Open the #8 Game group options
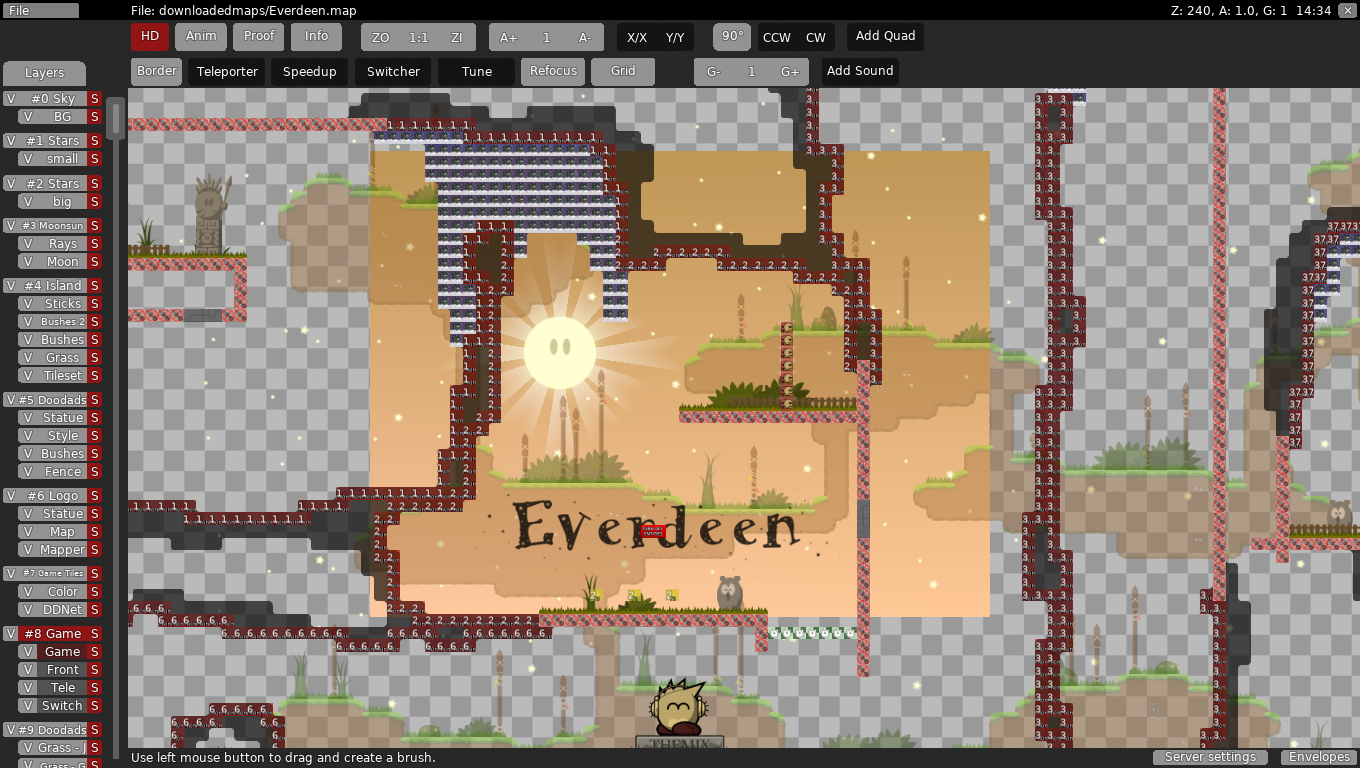This screenshot has height=768, width=1360. pyautogui.click(x=52, y=634)
